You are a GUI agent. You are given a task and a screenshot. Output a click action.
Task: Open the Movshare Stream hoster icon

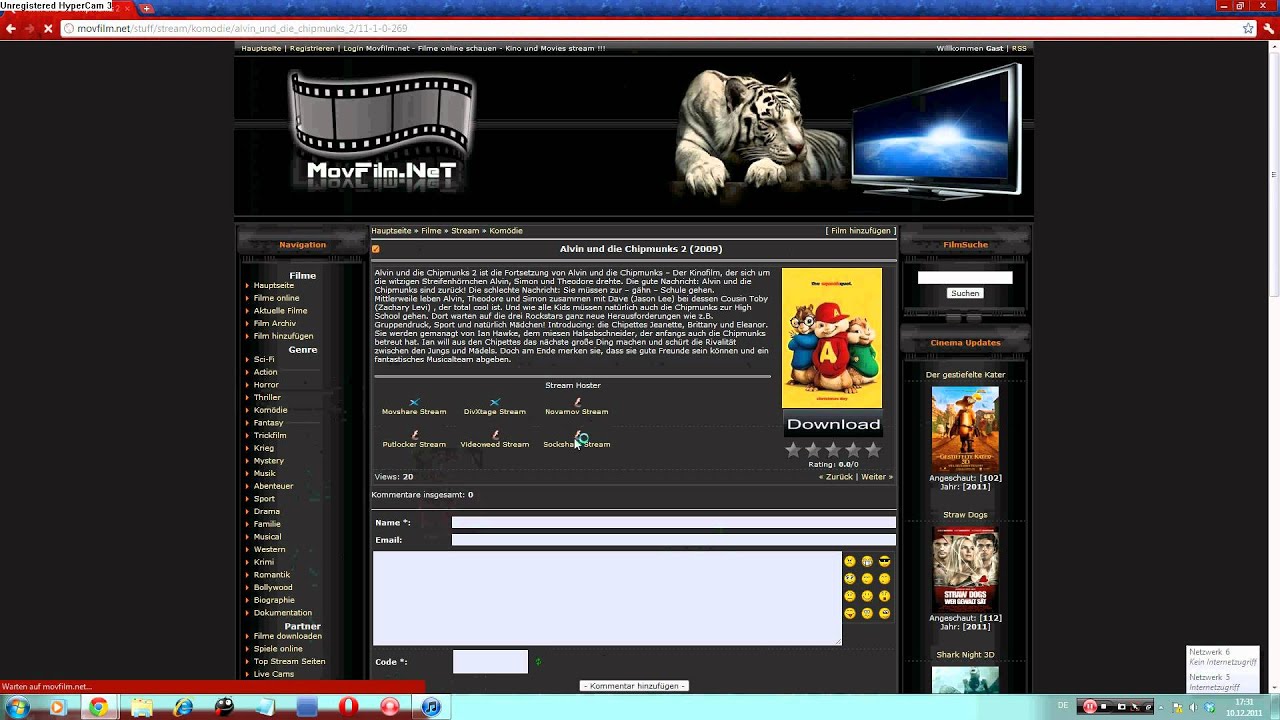(414, 402)
